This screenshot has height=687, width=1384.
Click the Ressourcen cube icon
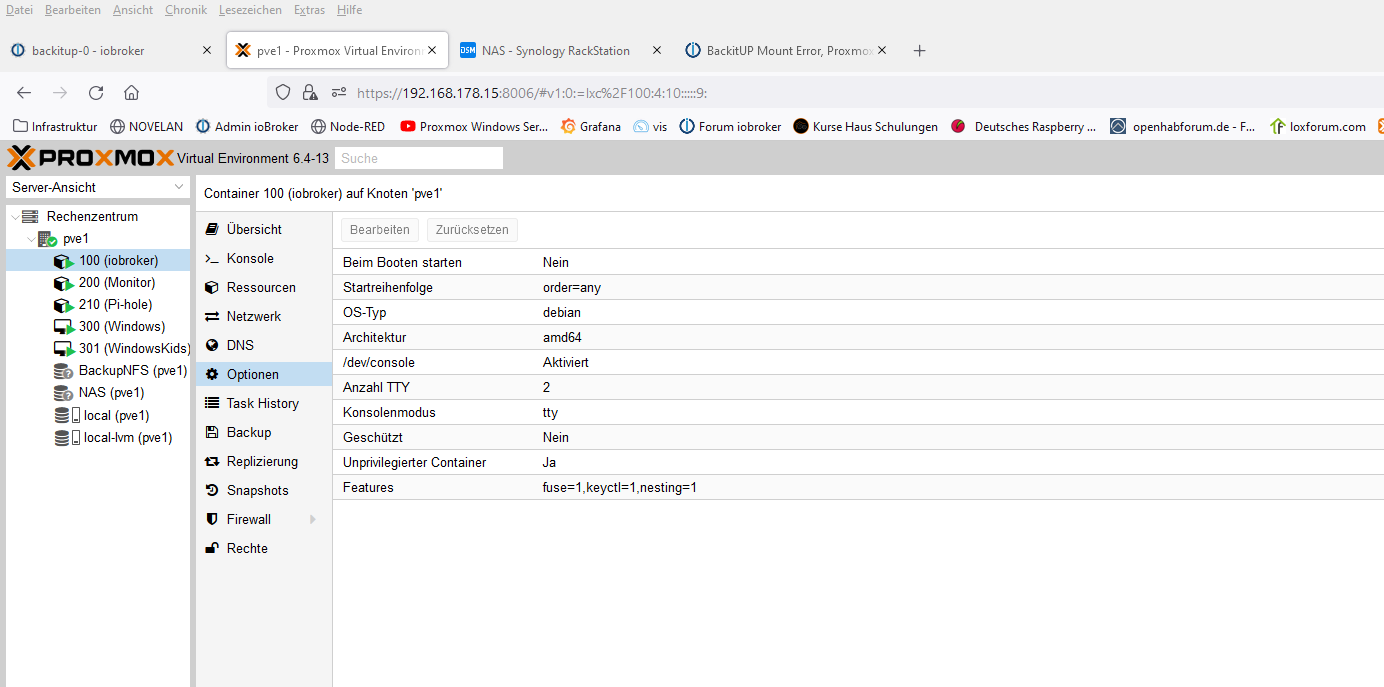(211, 287)
